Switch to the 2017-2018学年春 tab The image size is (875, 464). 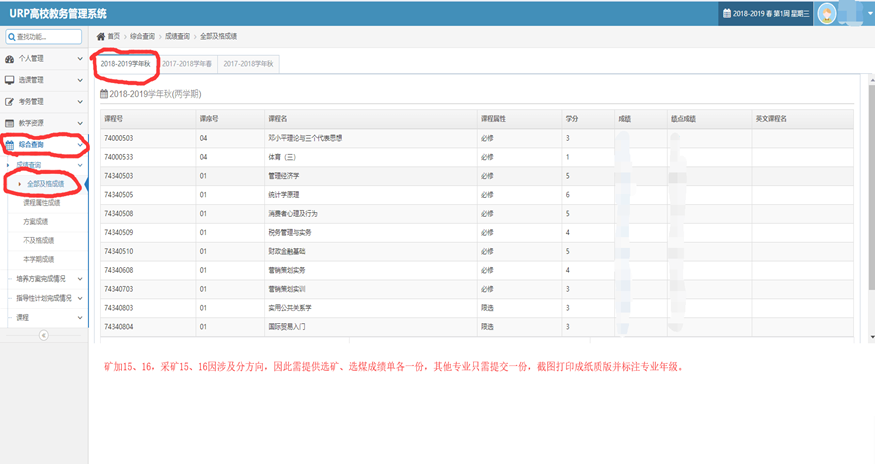[x=186, y=63]
